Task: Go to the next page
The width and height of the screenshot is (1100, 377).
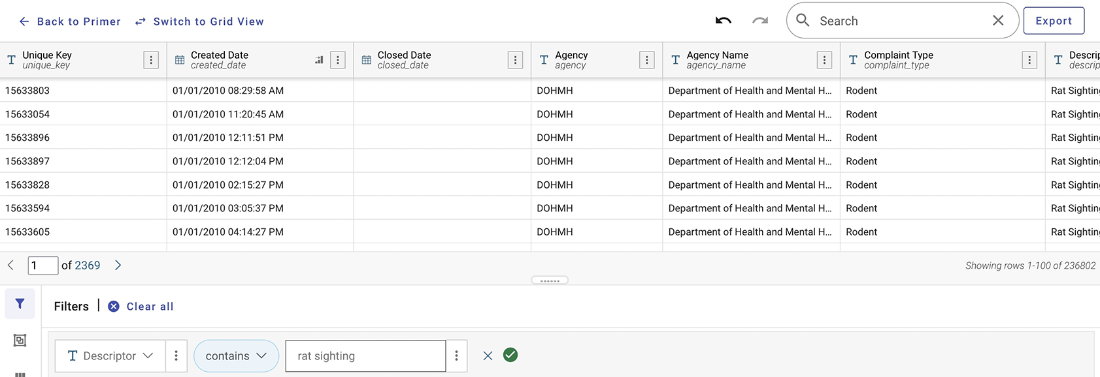Action: (x=118, y=265)
